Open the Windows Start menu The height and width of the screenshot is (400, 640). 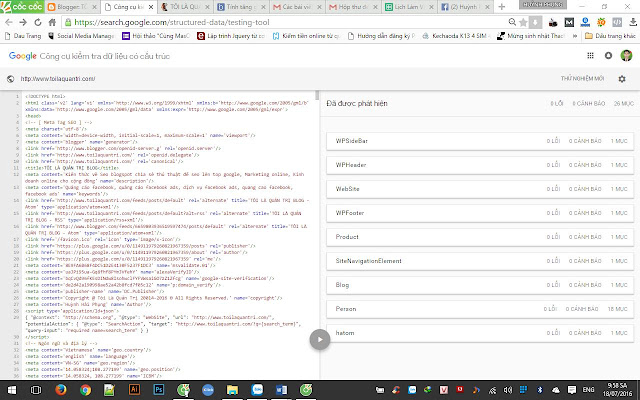pyautogui.click(x=11, y=390)
